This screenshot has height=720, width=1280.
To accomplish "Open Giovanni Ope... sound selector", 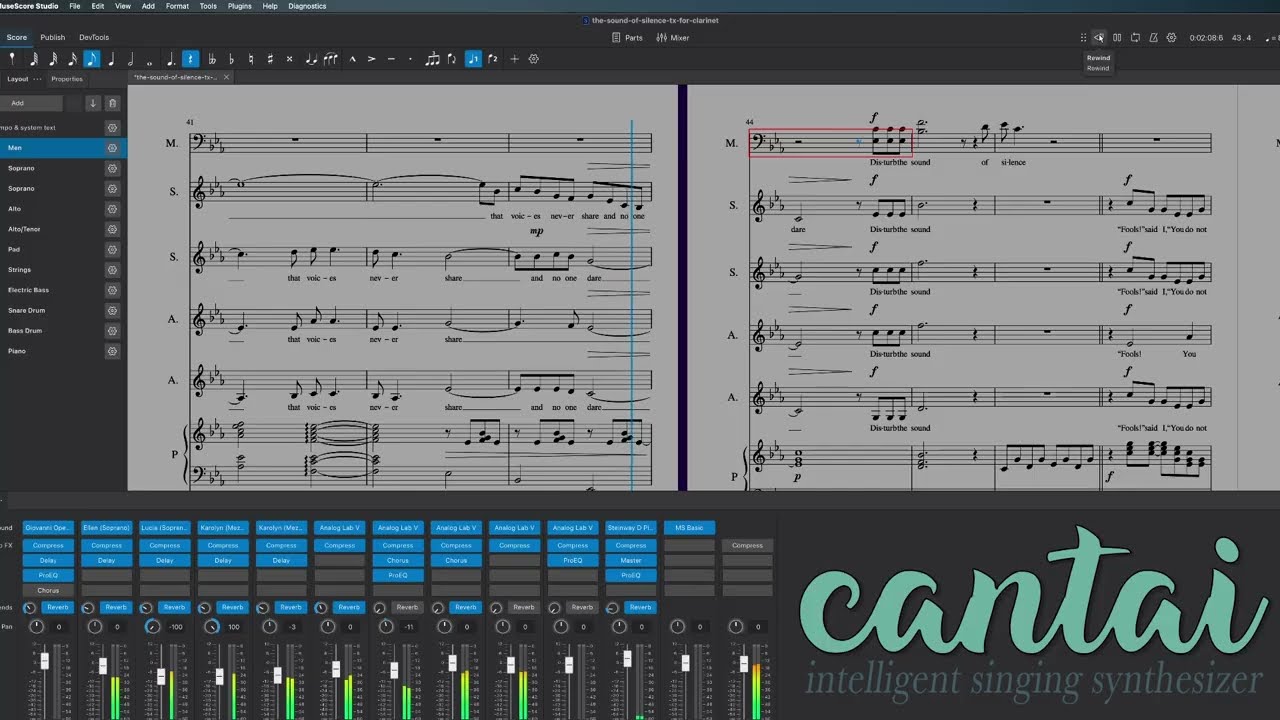I will click(48, 528).
